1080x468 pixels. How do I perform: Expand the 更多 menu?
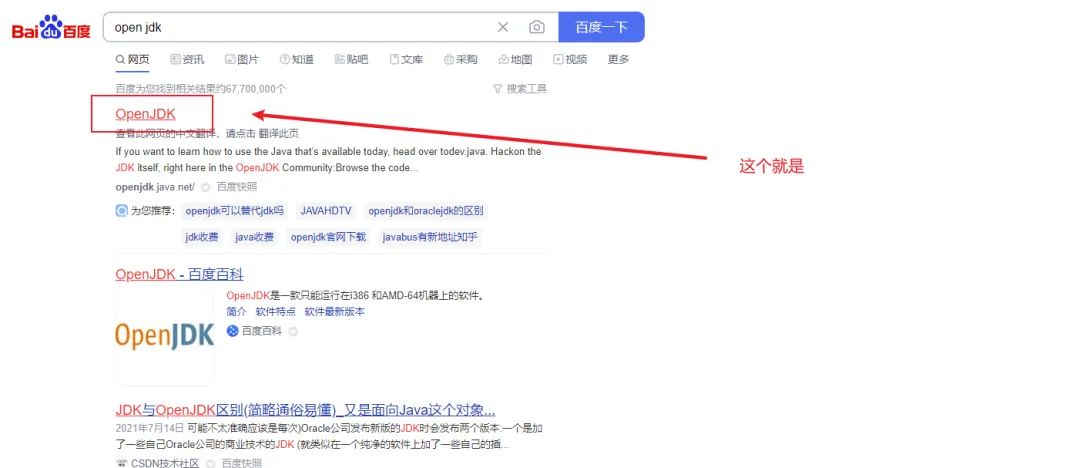tap(619, 60)
